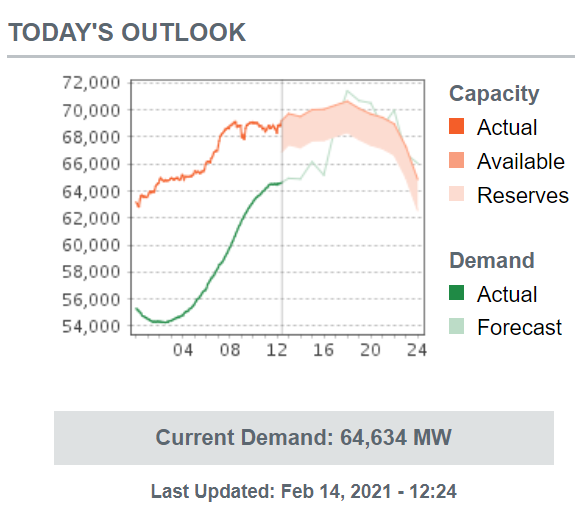Viewport: 575px width, 528px height.
Task: Select the Capacity Available legend swatch
Action: coord(456,160)
